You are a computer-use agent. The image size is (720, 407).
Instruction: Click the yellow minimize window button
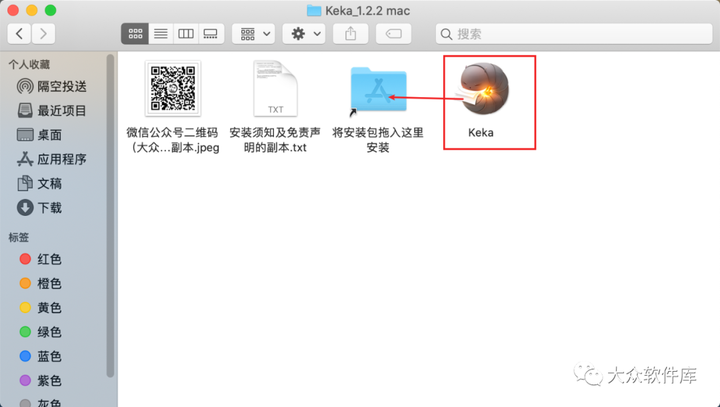[32, 10]
